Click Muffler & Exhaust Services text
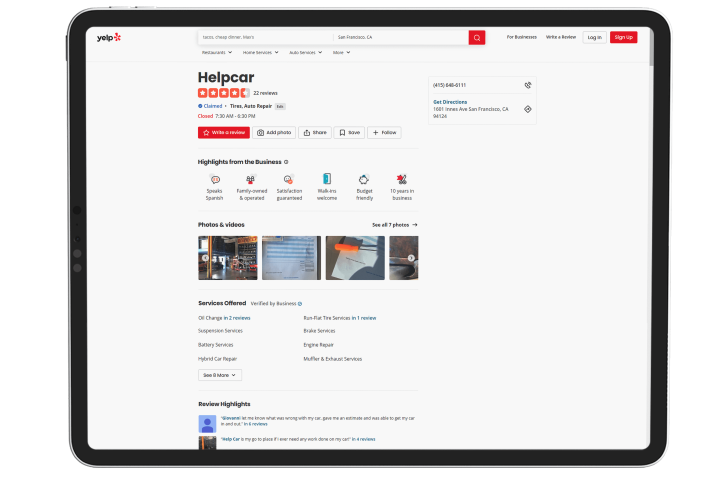Viewport: 713px width, 480px height. [x=333, y=359]
